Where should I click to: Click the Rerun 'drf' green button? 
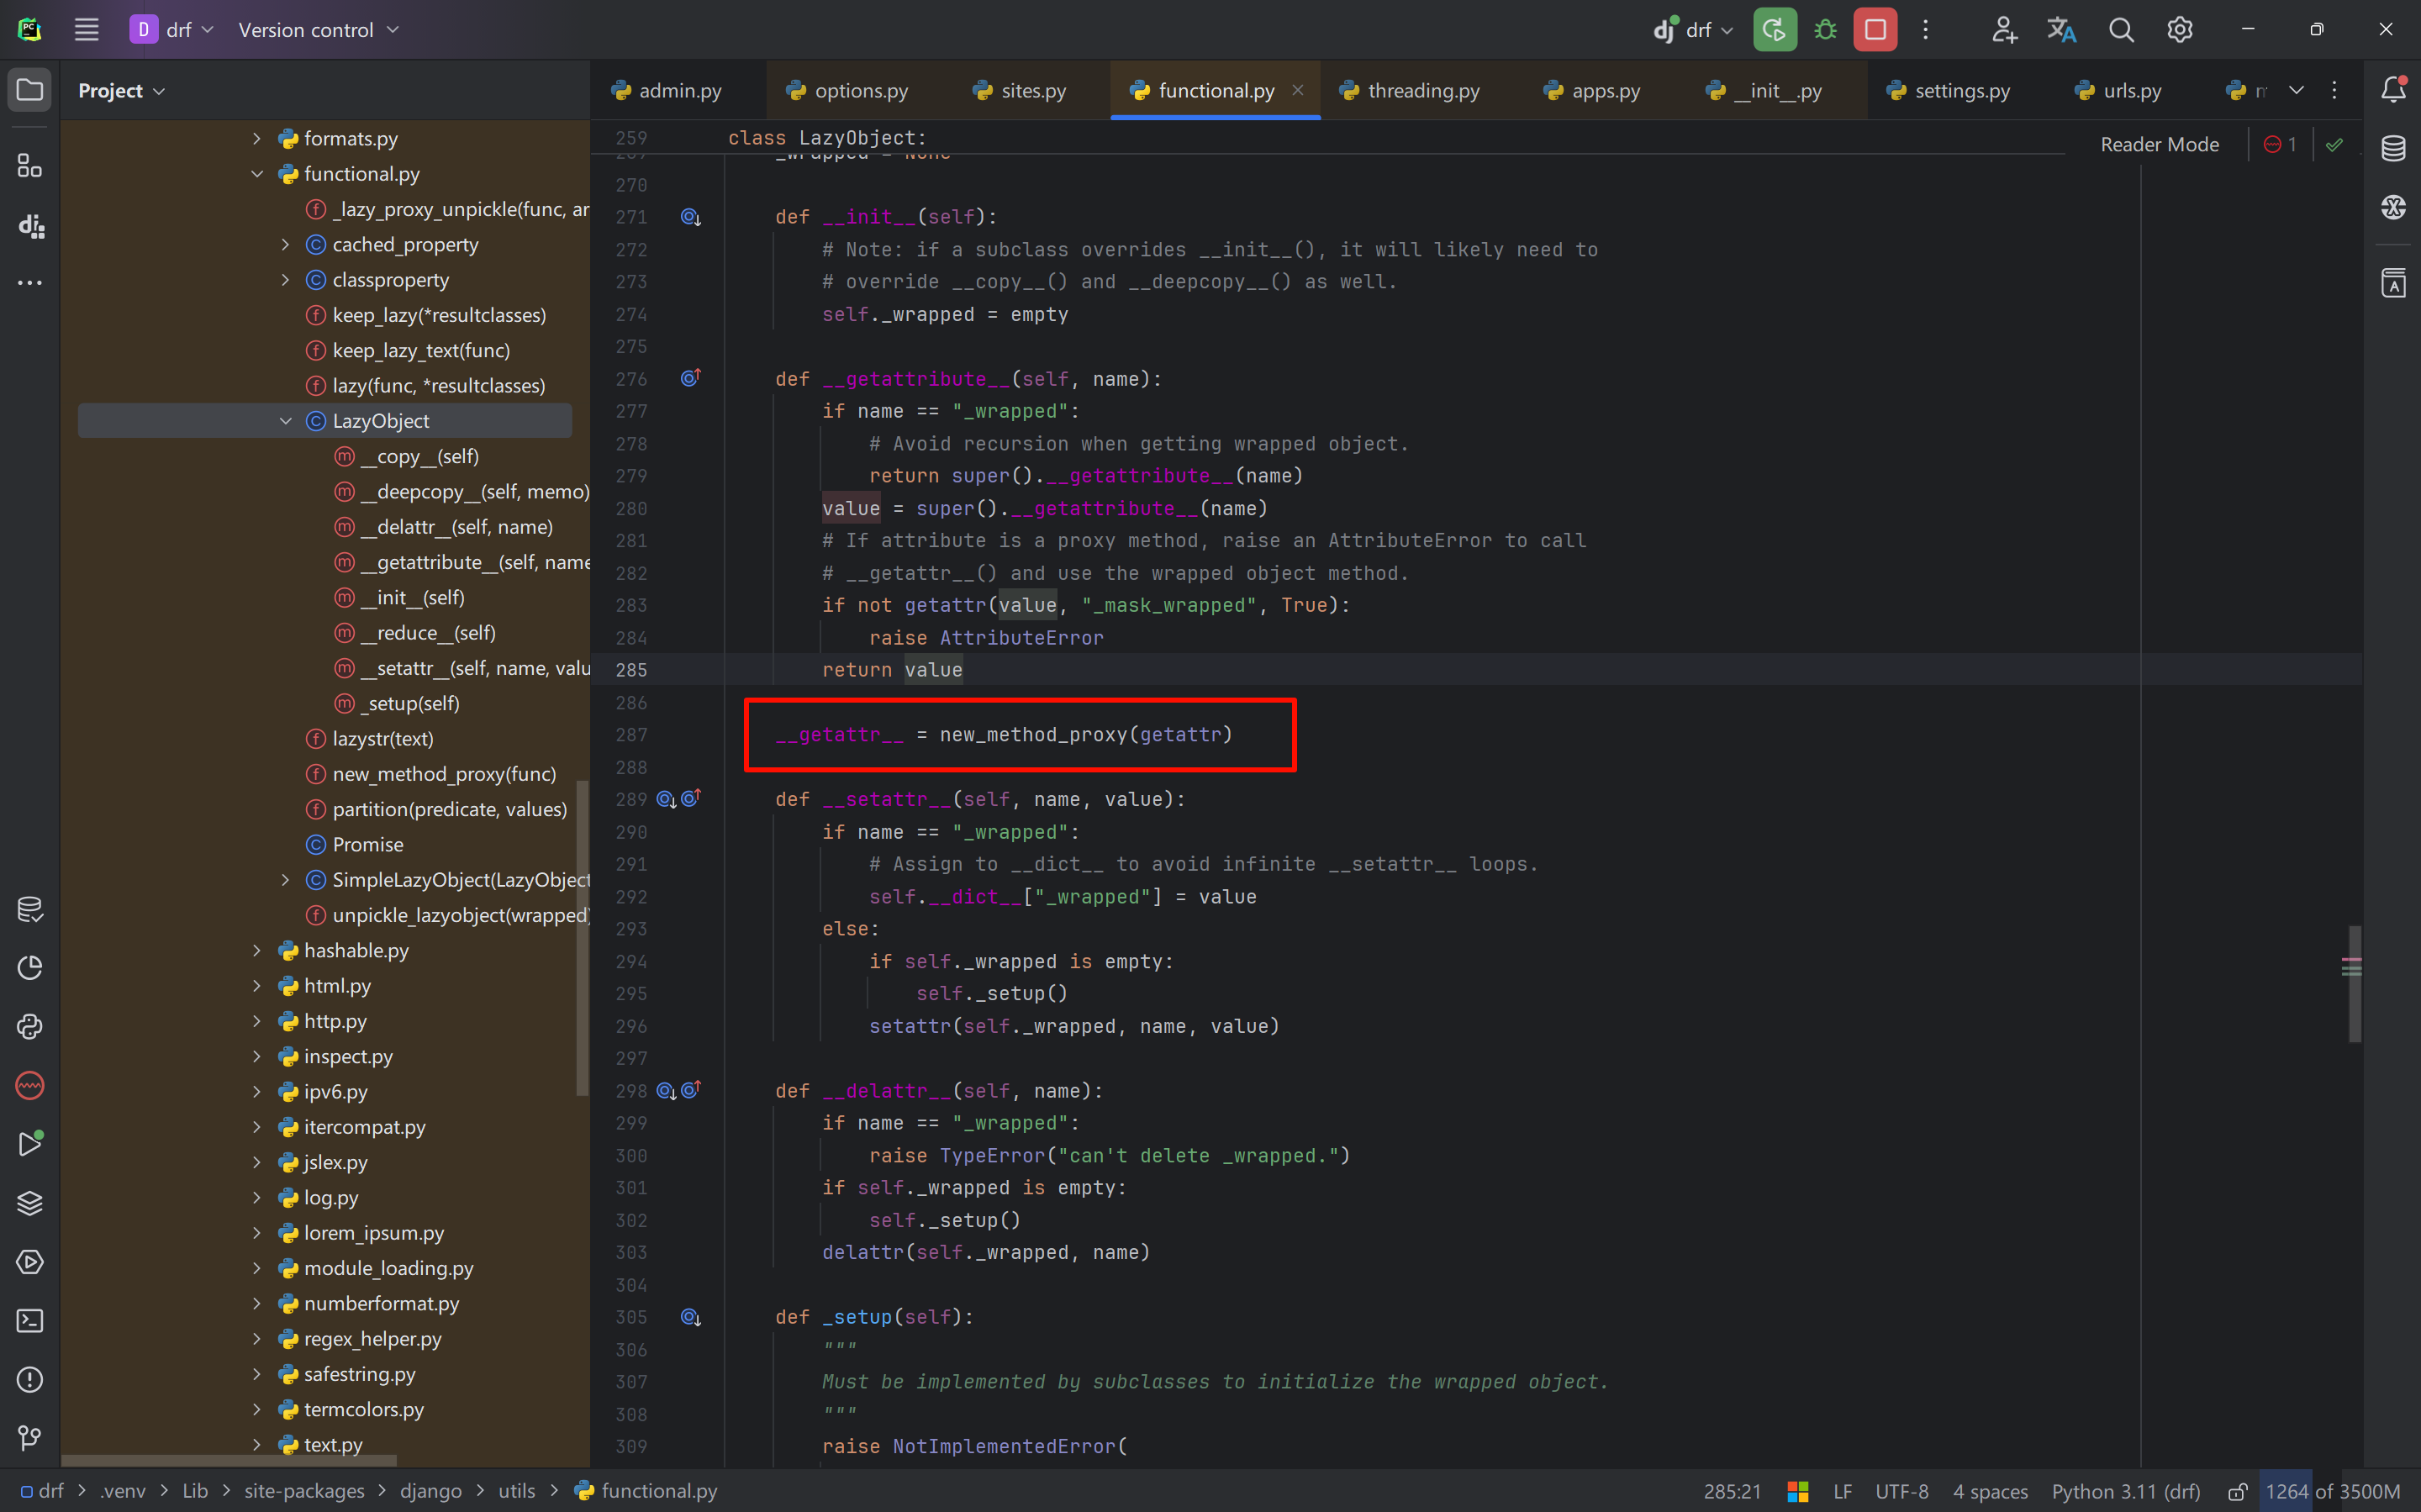point(1774,30)
